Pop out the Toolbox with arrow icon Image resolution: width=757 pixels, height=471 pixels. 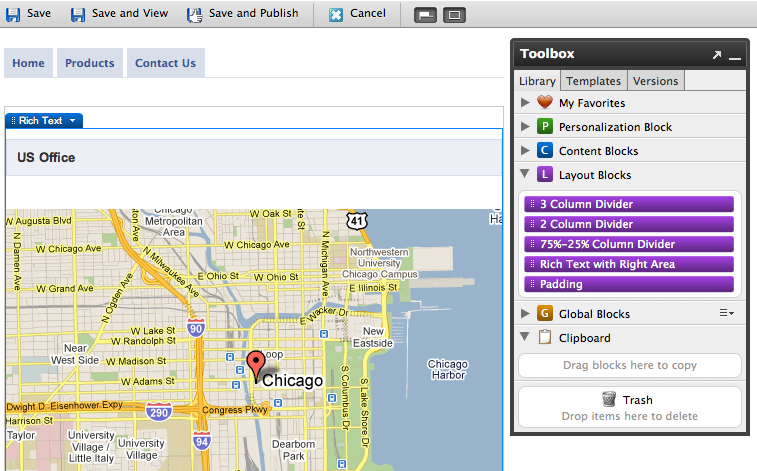[x=716, y=55]
